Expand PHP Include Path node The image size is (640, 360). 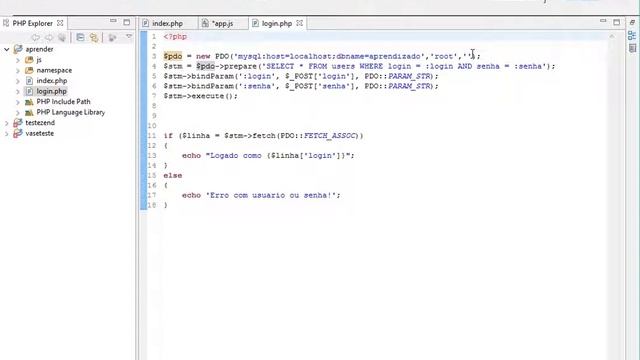[18, 102]
